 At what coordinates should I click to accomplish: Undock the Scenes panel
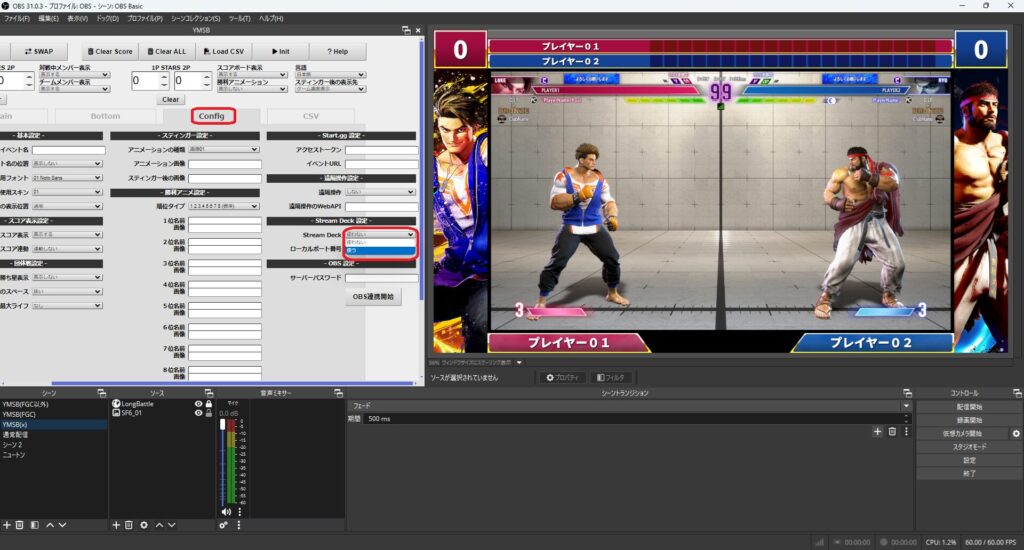(101, 393)
